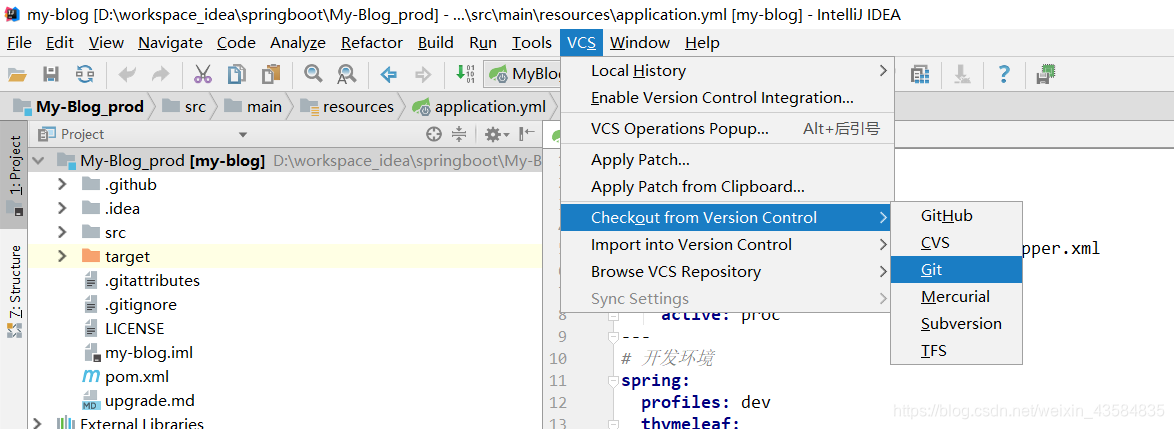Screen dimensions: 1174x429
Task: Expand the .idea folder
Action: tap(63, 208)
